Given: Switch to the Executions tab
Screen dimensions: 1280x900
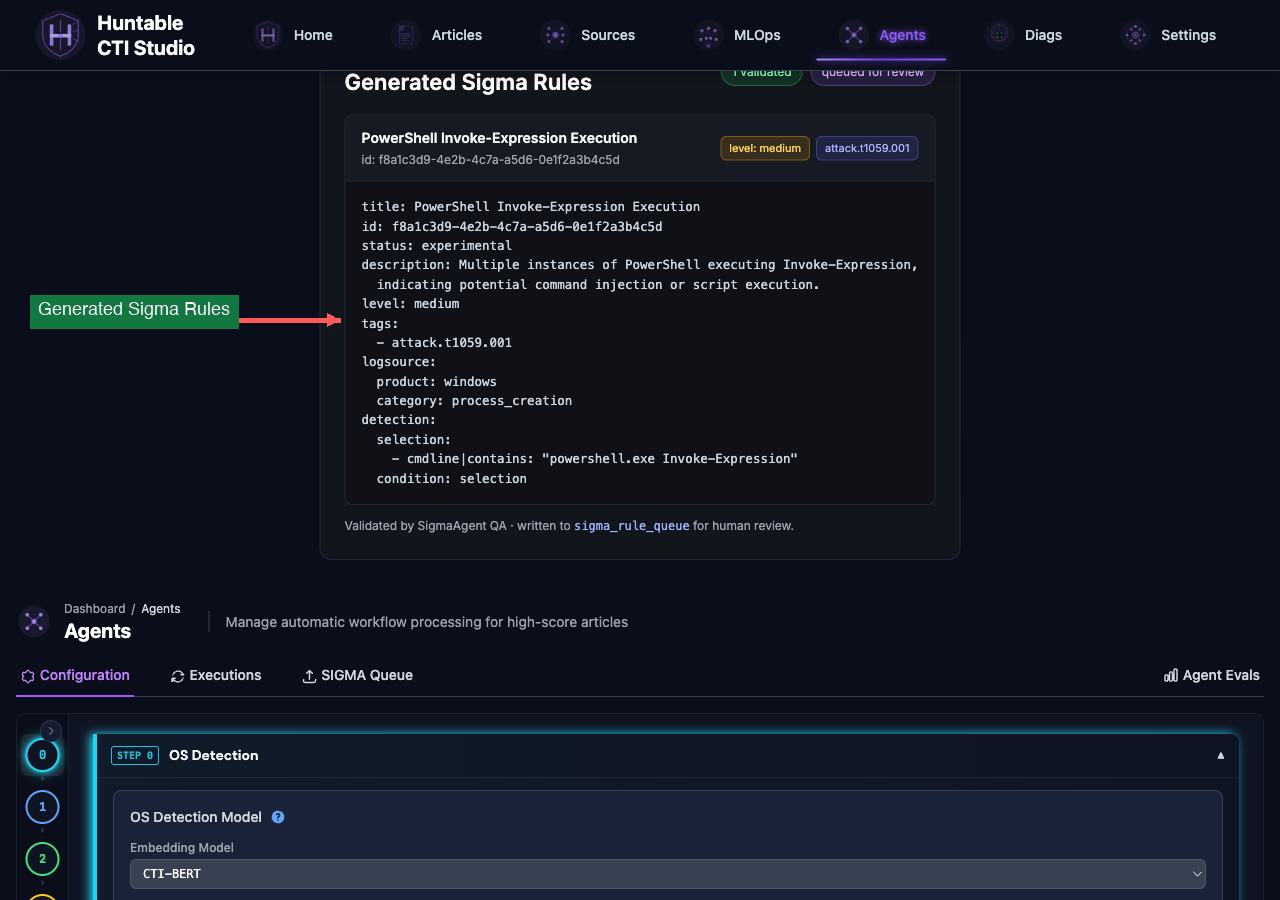Looking at the screenshot, I should tap(216, 675).
